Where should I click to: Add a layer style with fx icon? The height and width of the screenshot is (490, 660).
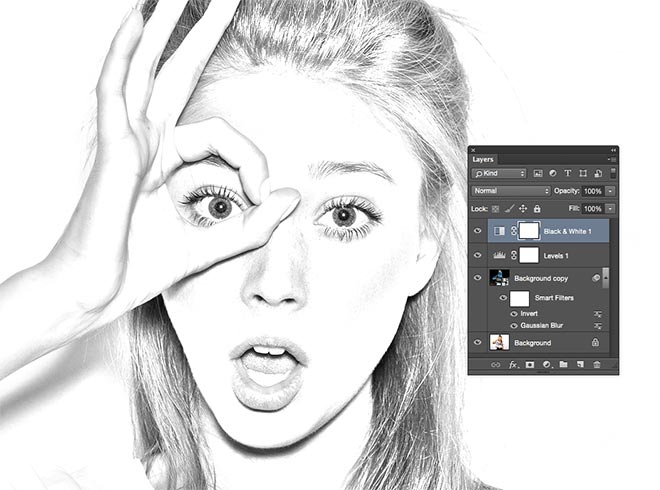pyautogui.click(x=513, y=365)
